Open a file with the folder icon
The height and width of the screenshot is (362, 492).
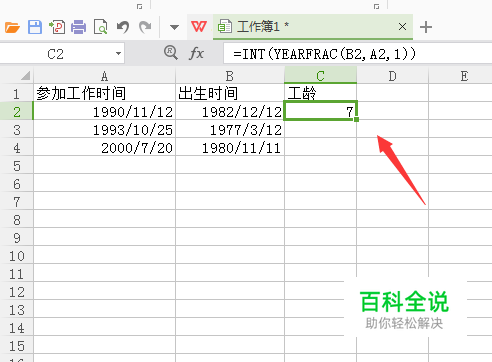tap(12, 27)
